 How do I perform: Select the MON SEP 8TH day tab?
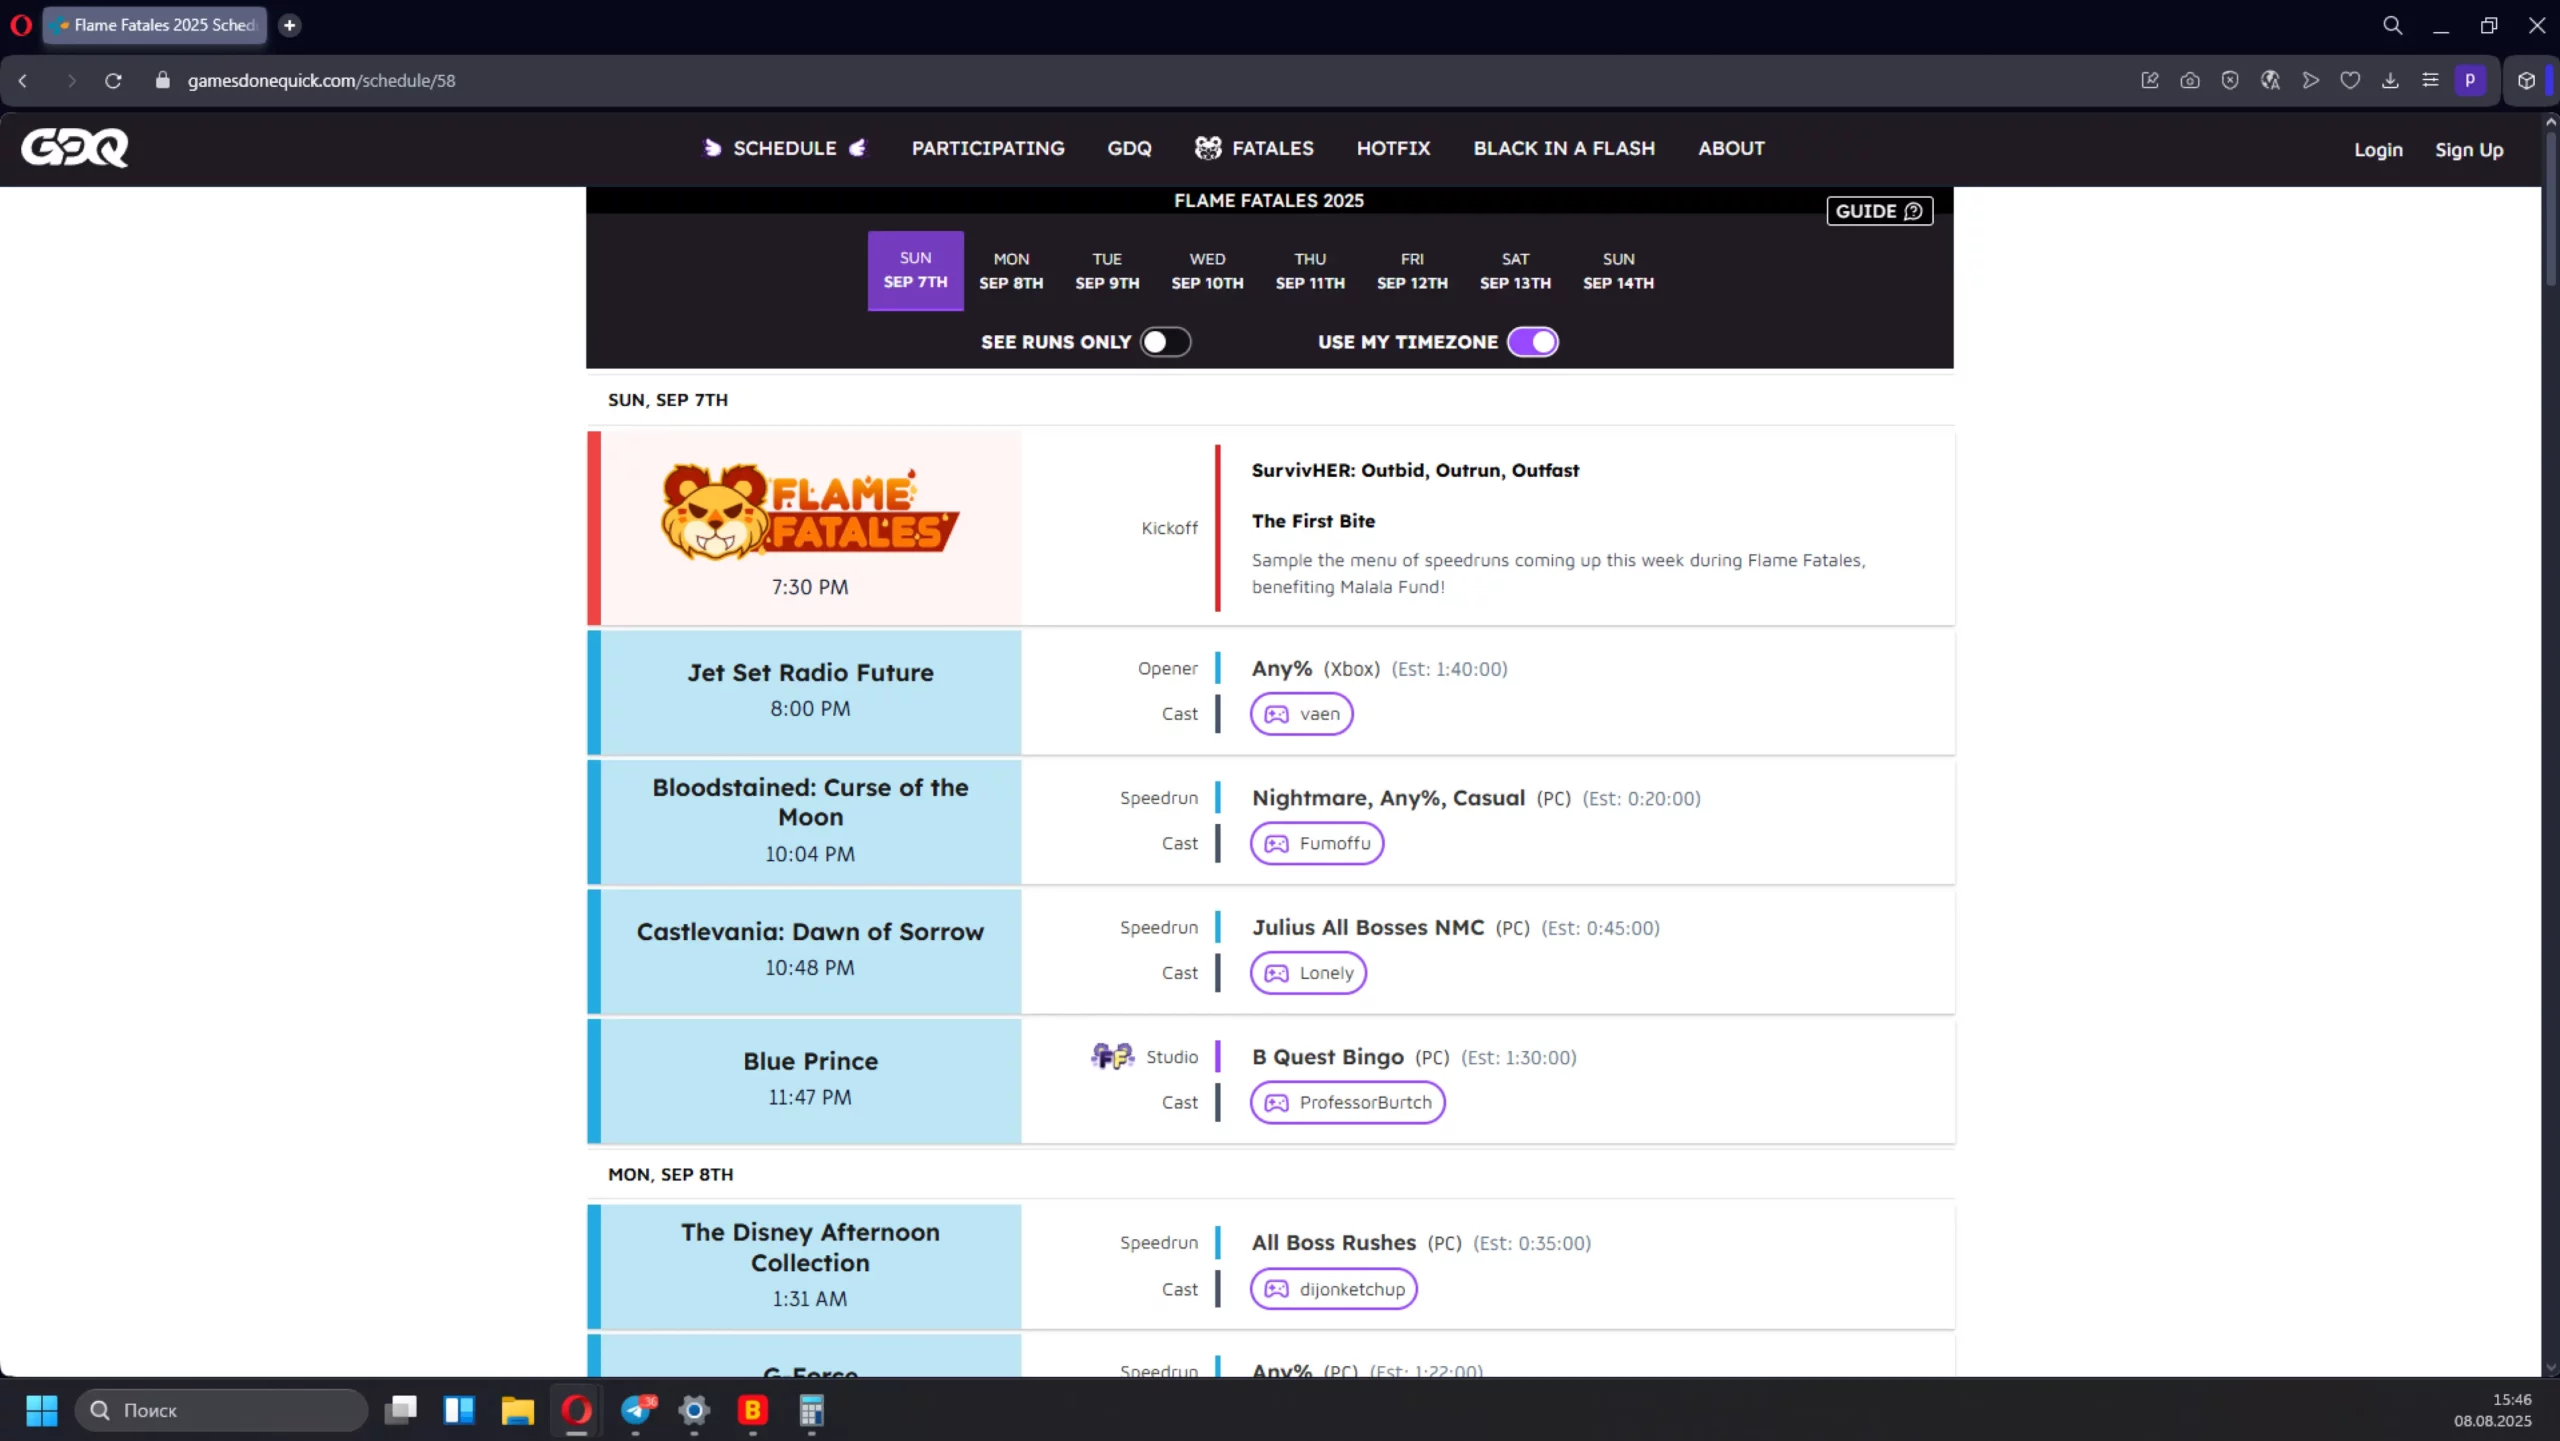tap(1010, 271)
